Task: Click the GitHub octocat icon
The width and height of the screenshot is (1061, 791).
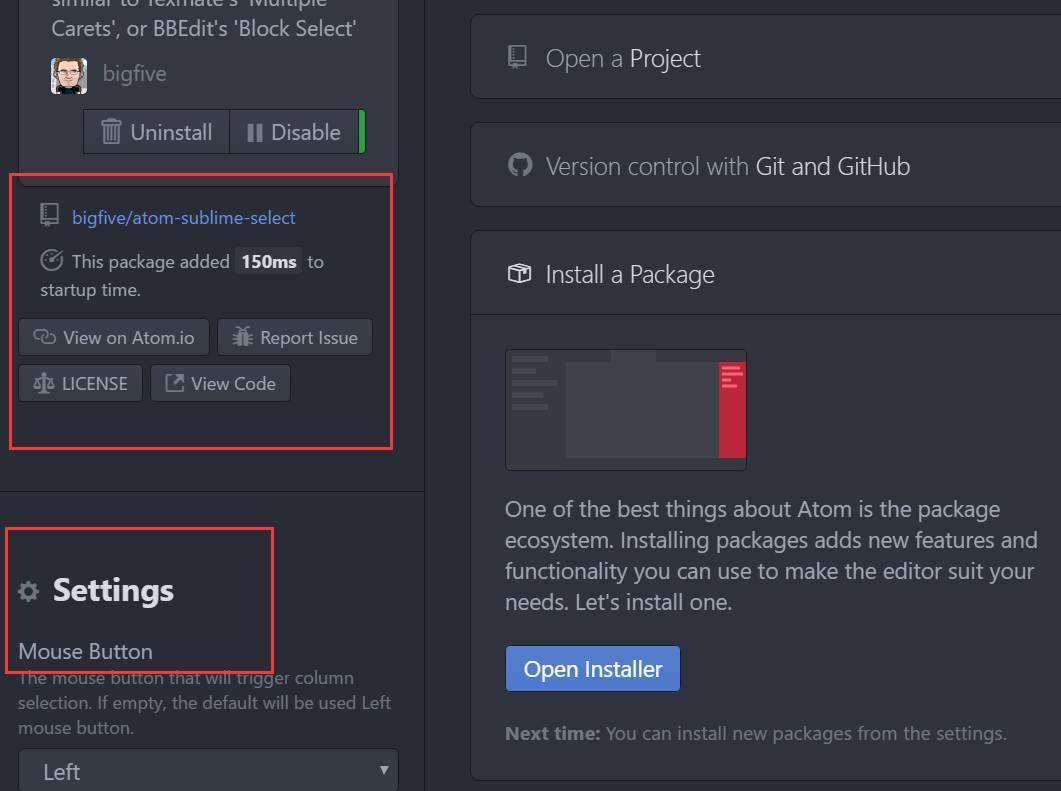Action: 520,164
